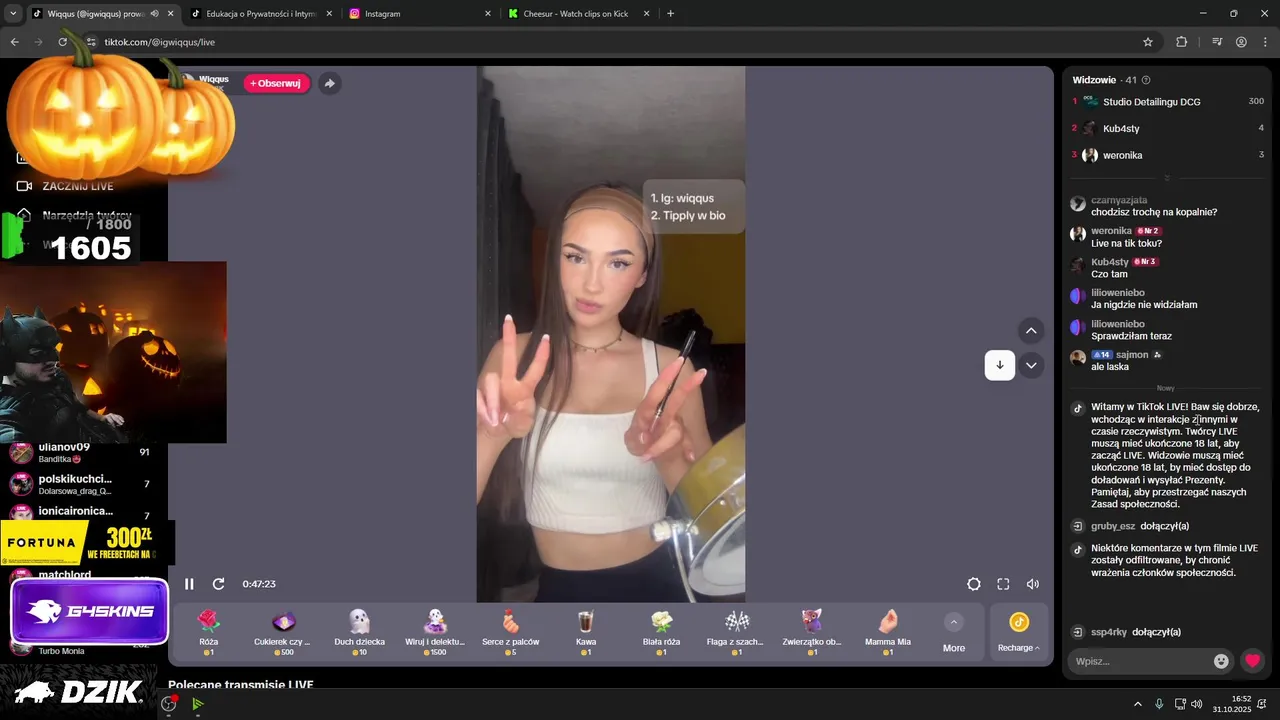
Task: View site information icon in address bar
Action: point(91,42)
